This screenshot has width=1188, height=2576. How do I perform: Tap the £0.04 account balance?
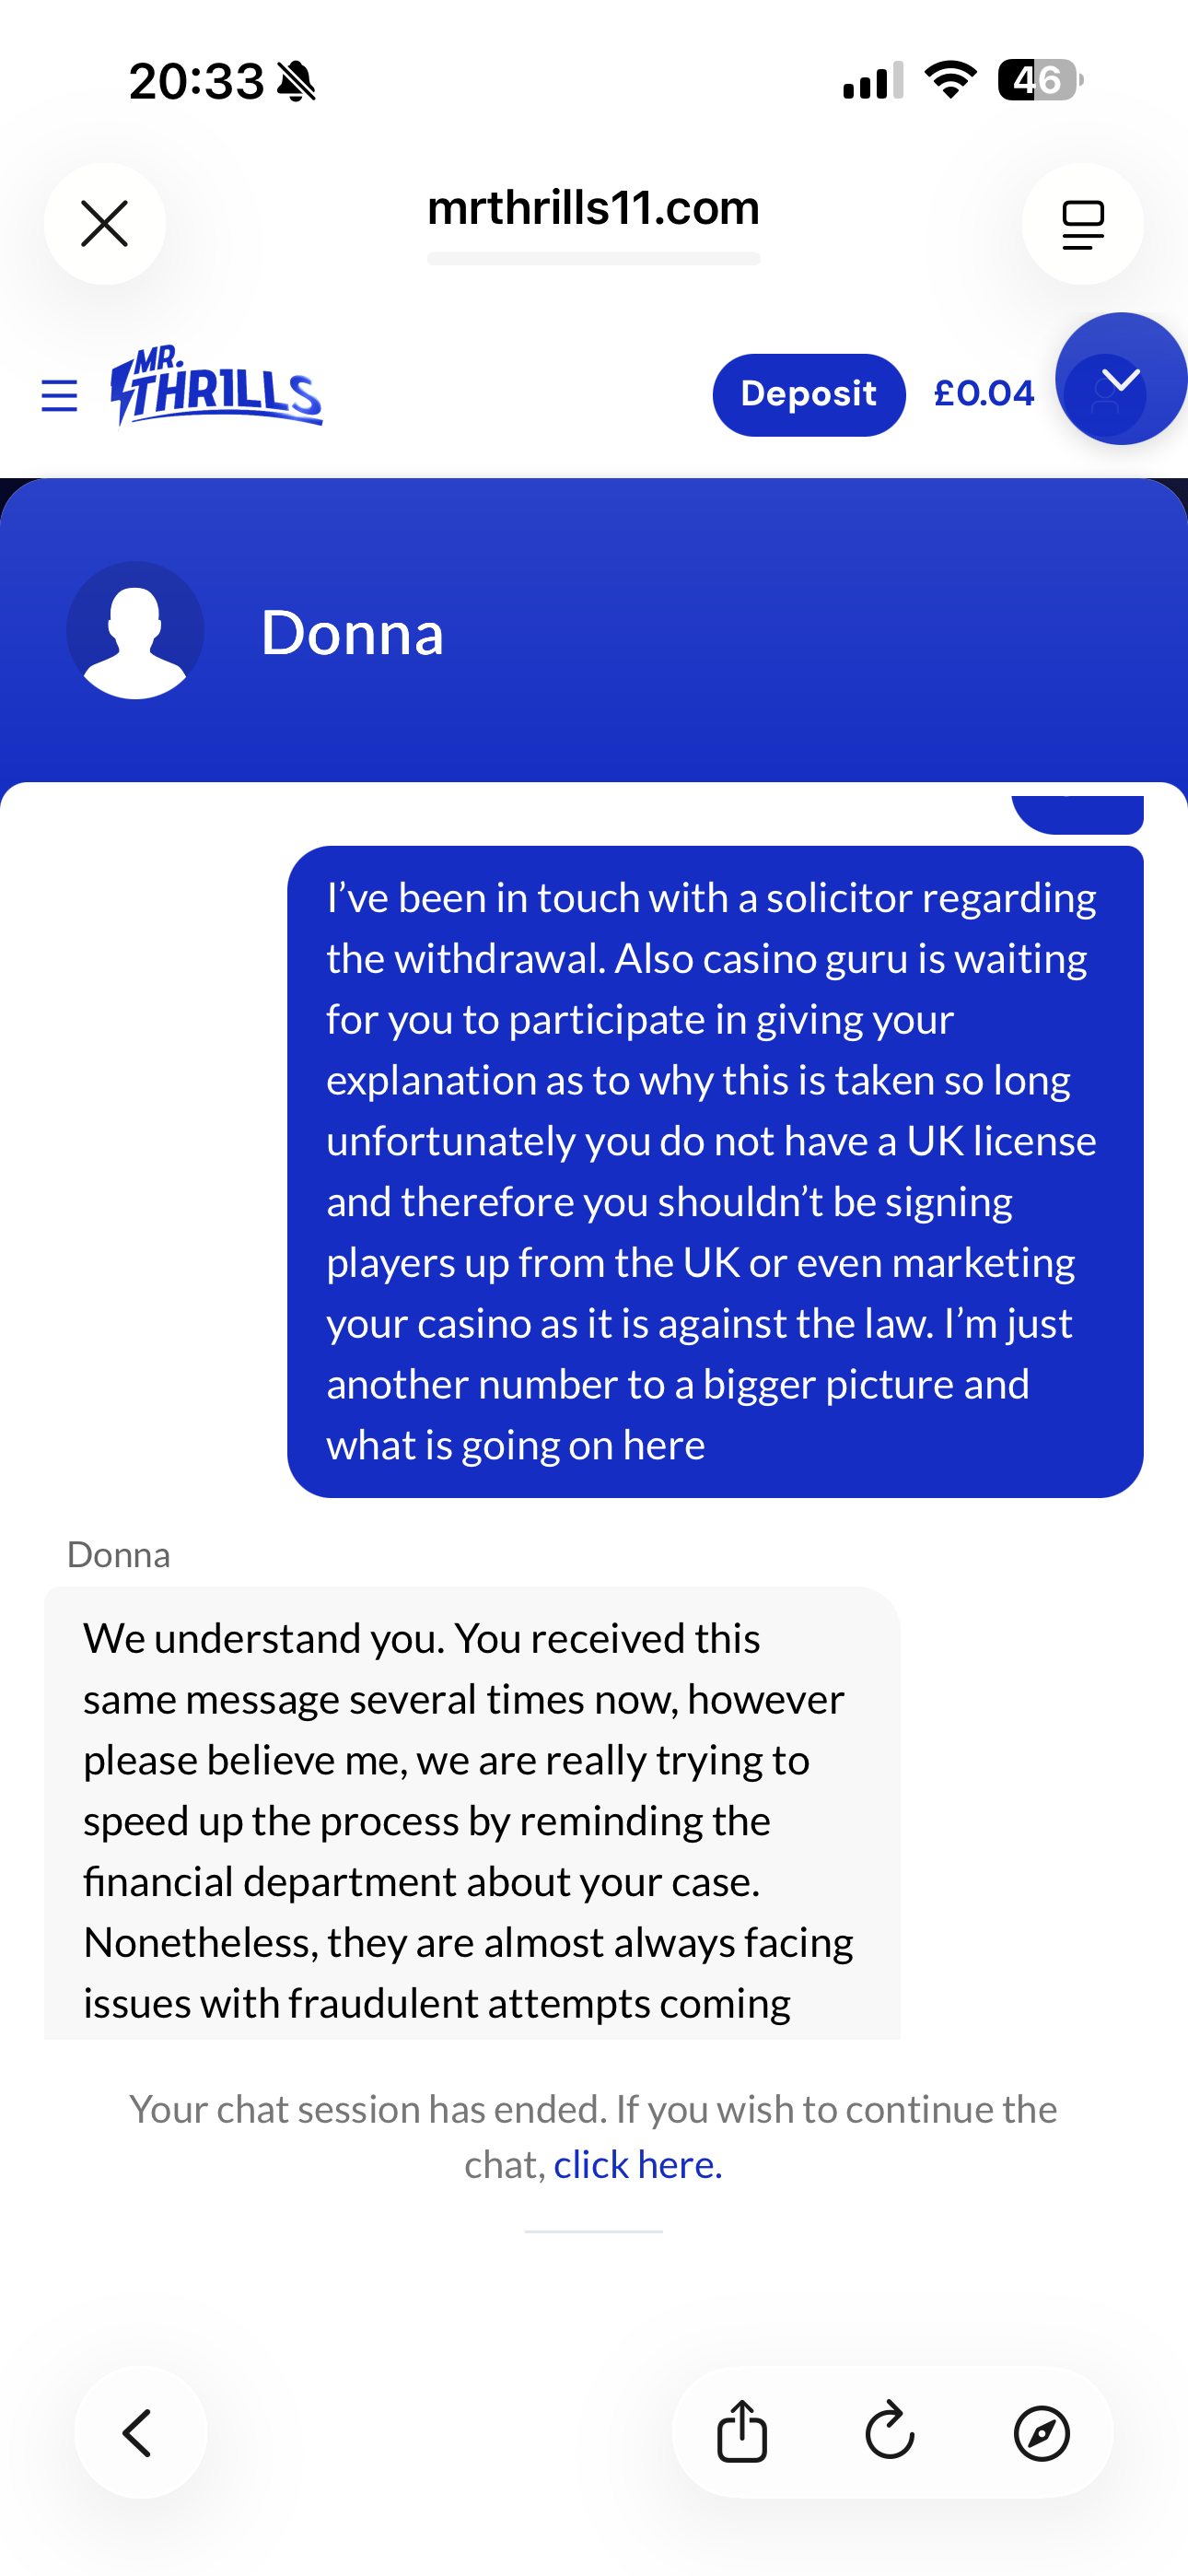[984, 394]
